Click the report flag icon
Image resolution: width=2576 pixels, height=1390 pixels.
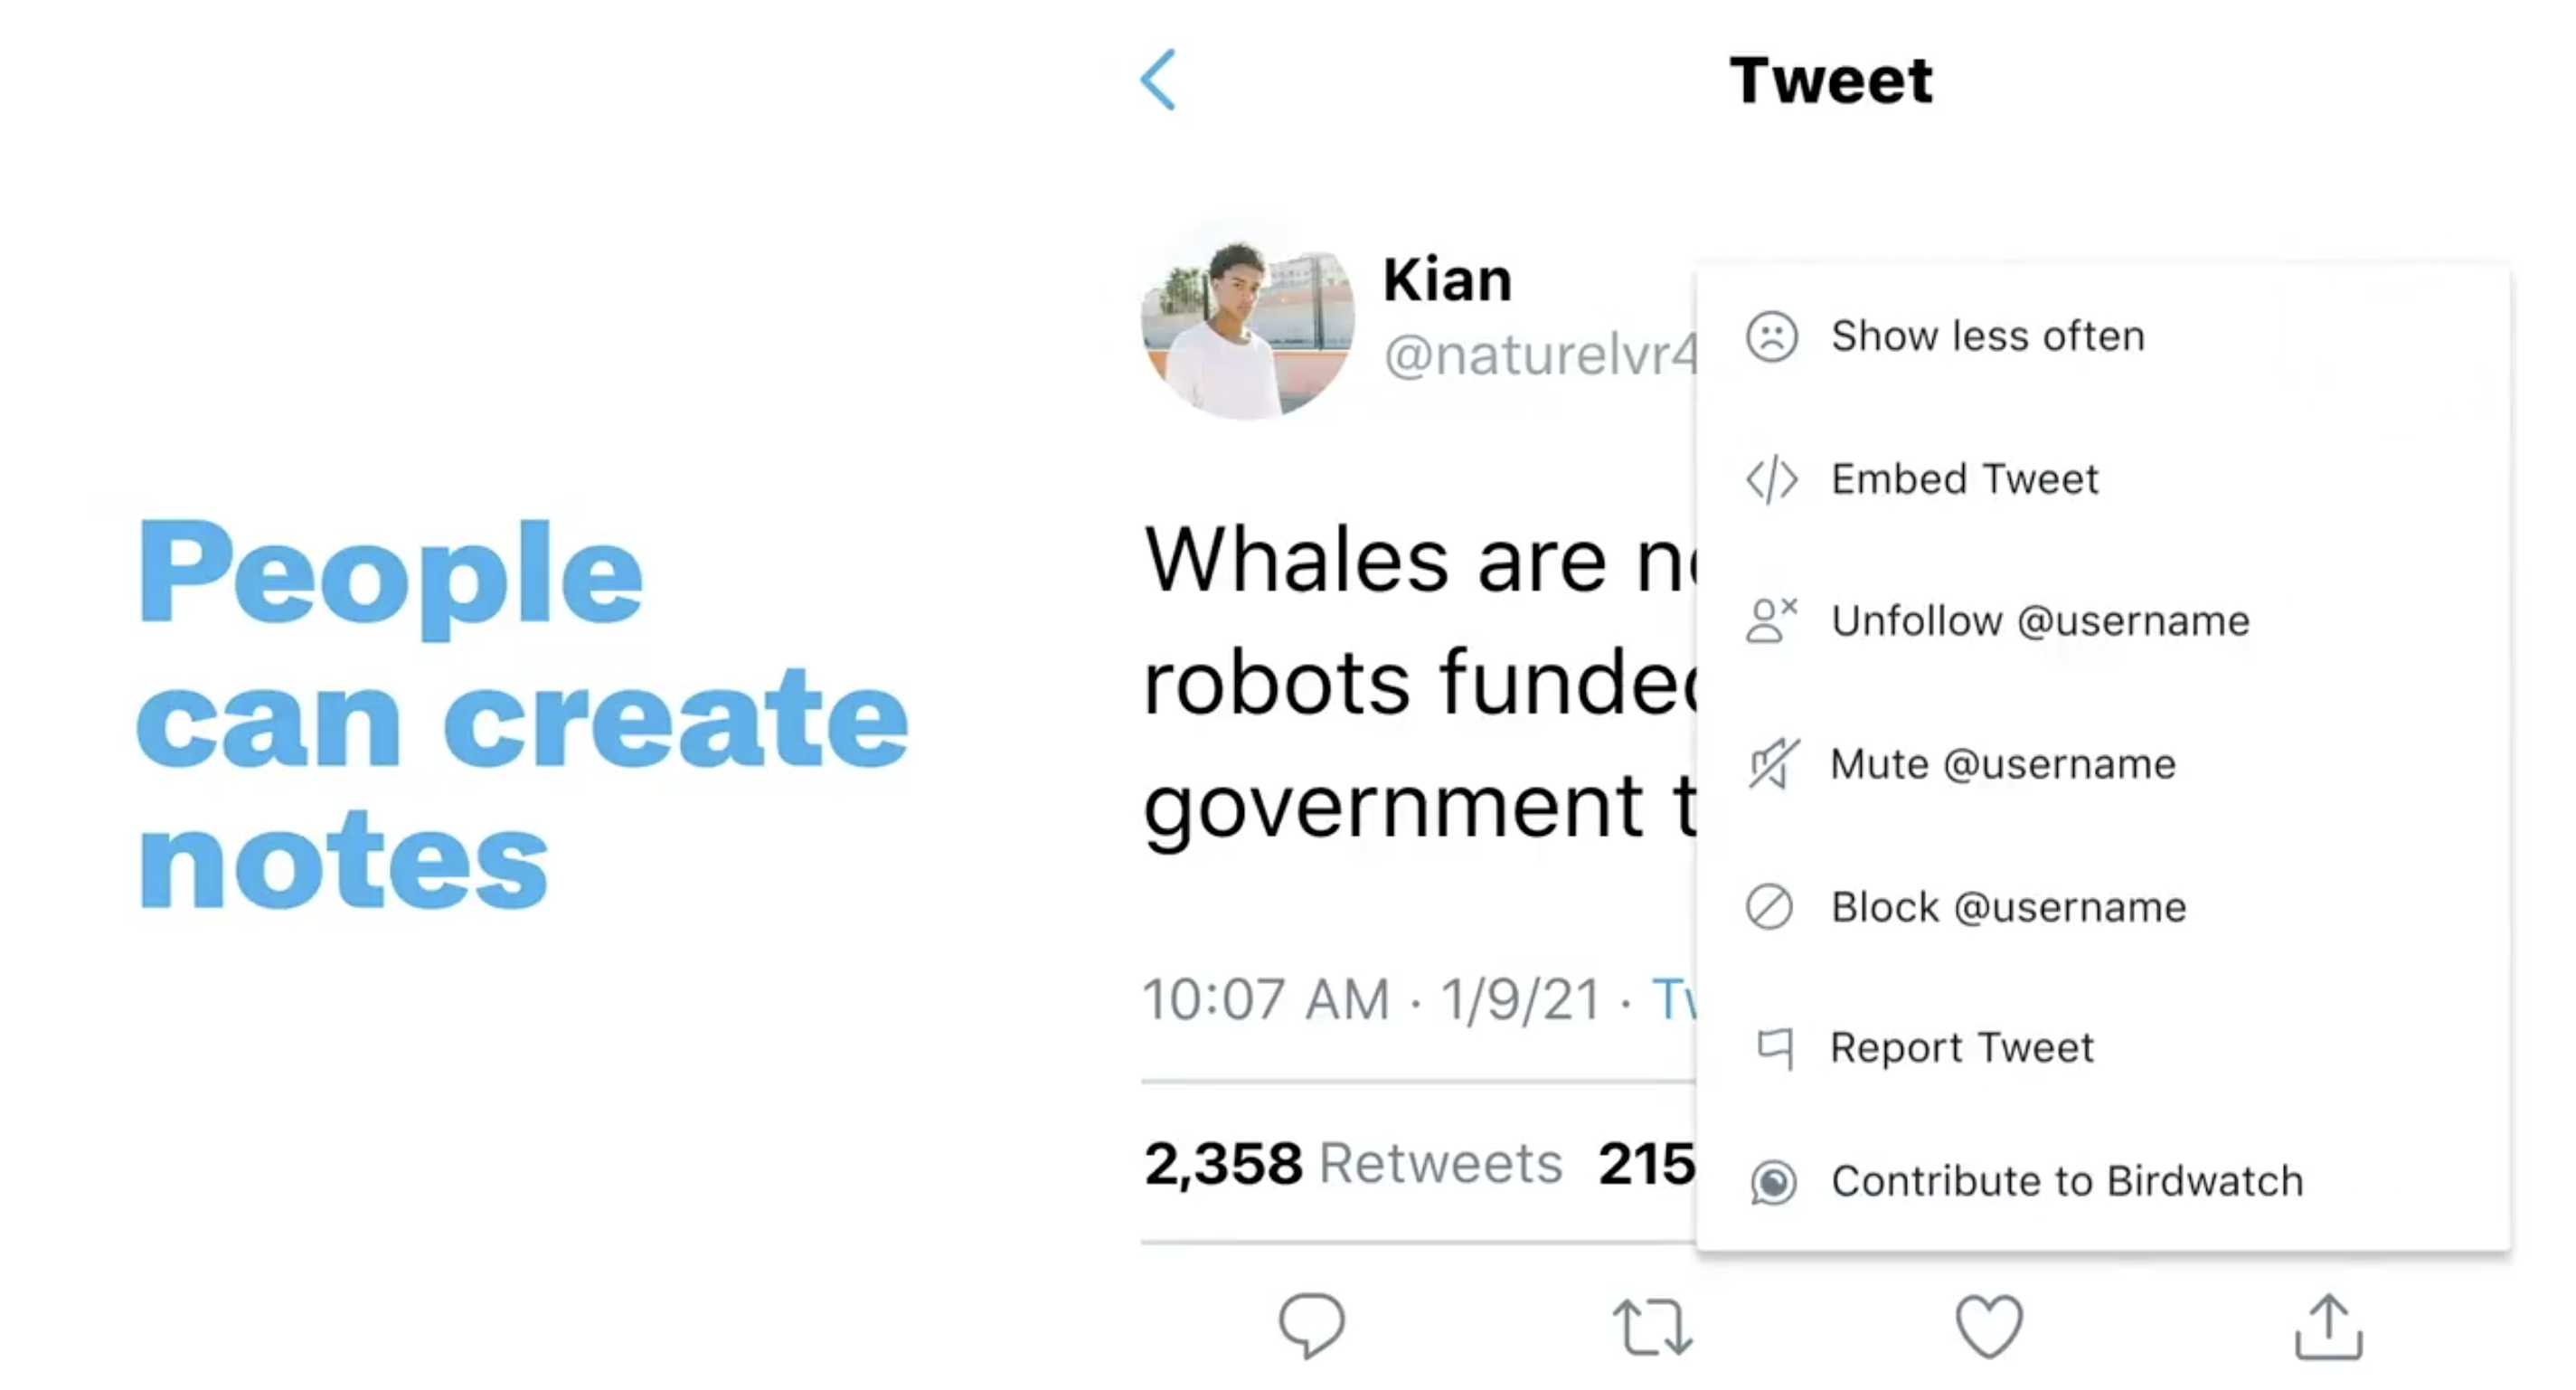1774,1048
